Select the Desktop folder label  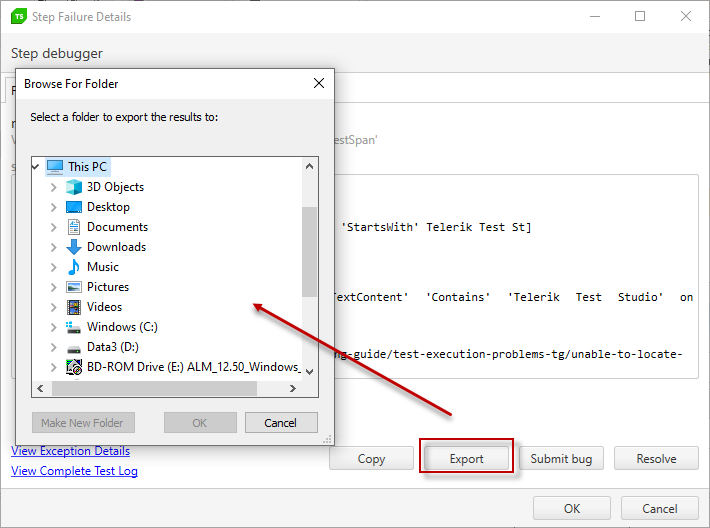point(108,207)
